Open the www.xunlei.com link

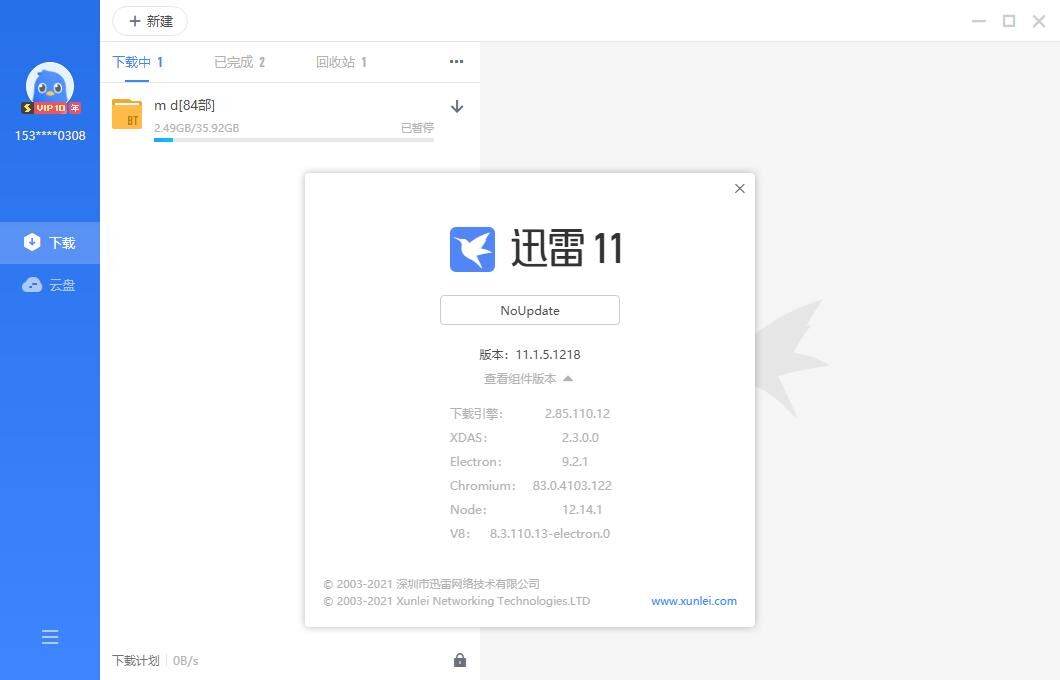693,601
